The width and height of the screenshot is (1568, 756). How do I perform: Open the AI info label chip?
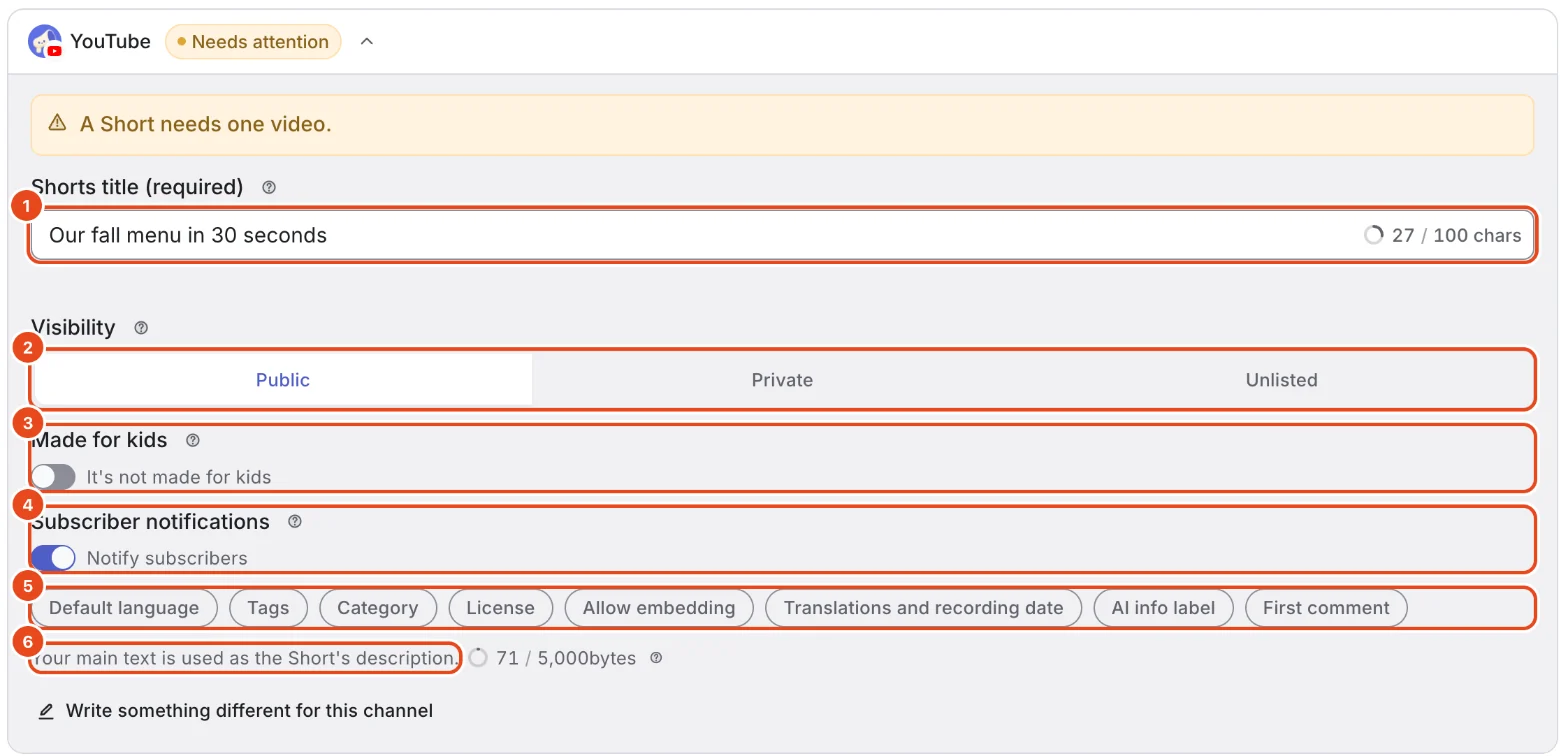(x=1163, y=608)
